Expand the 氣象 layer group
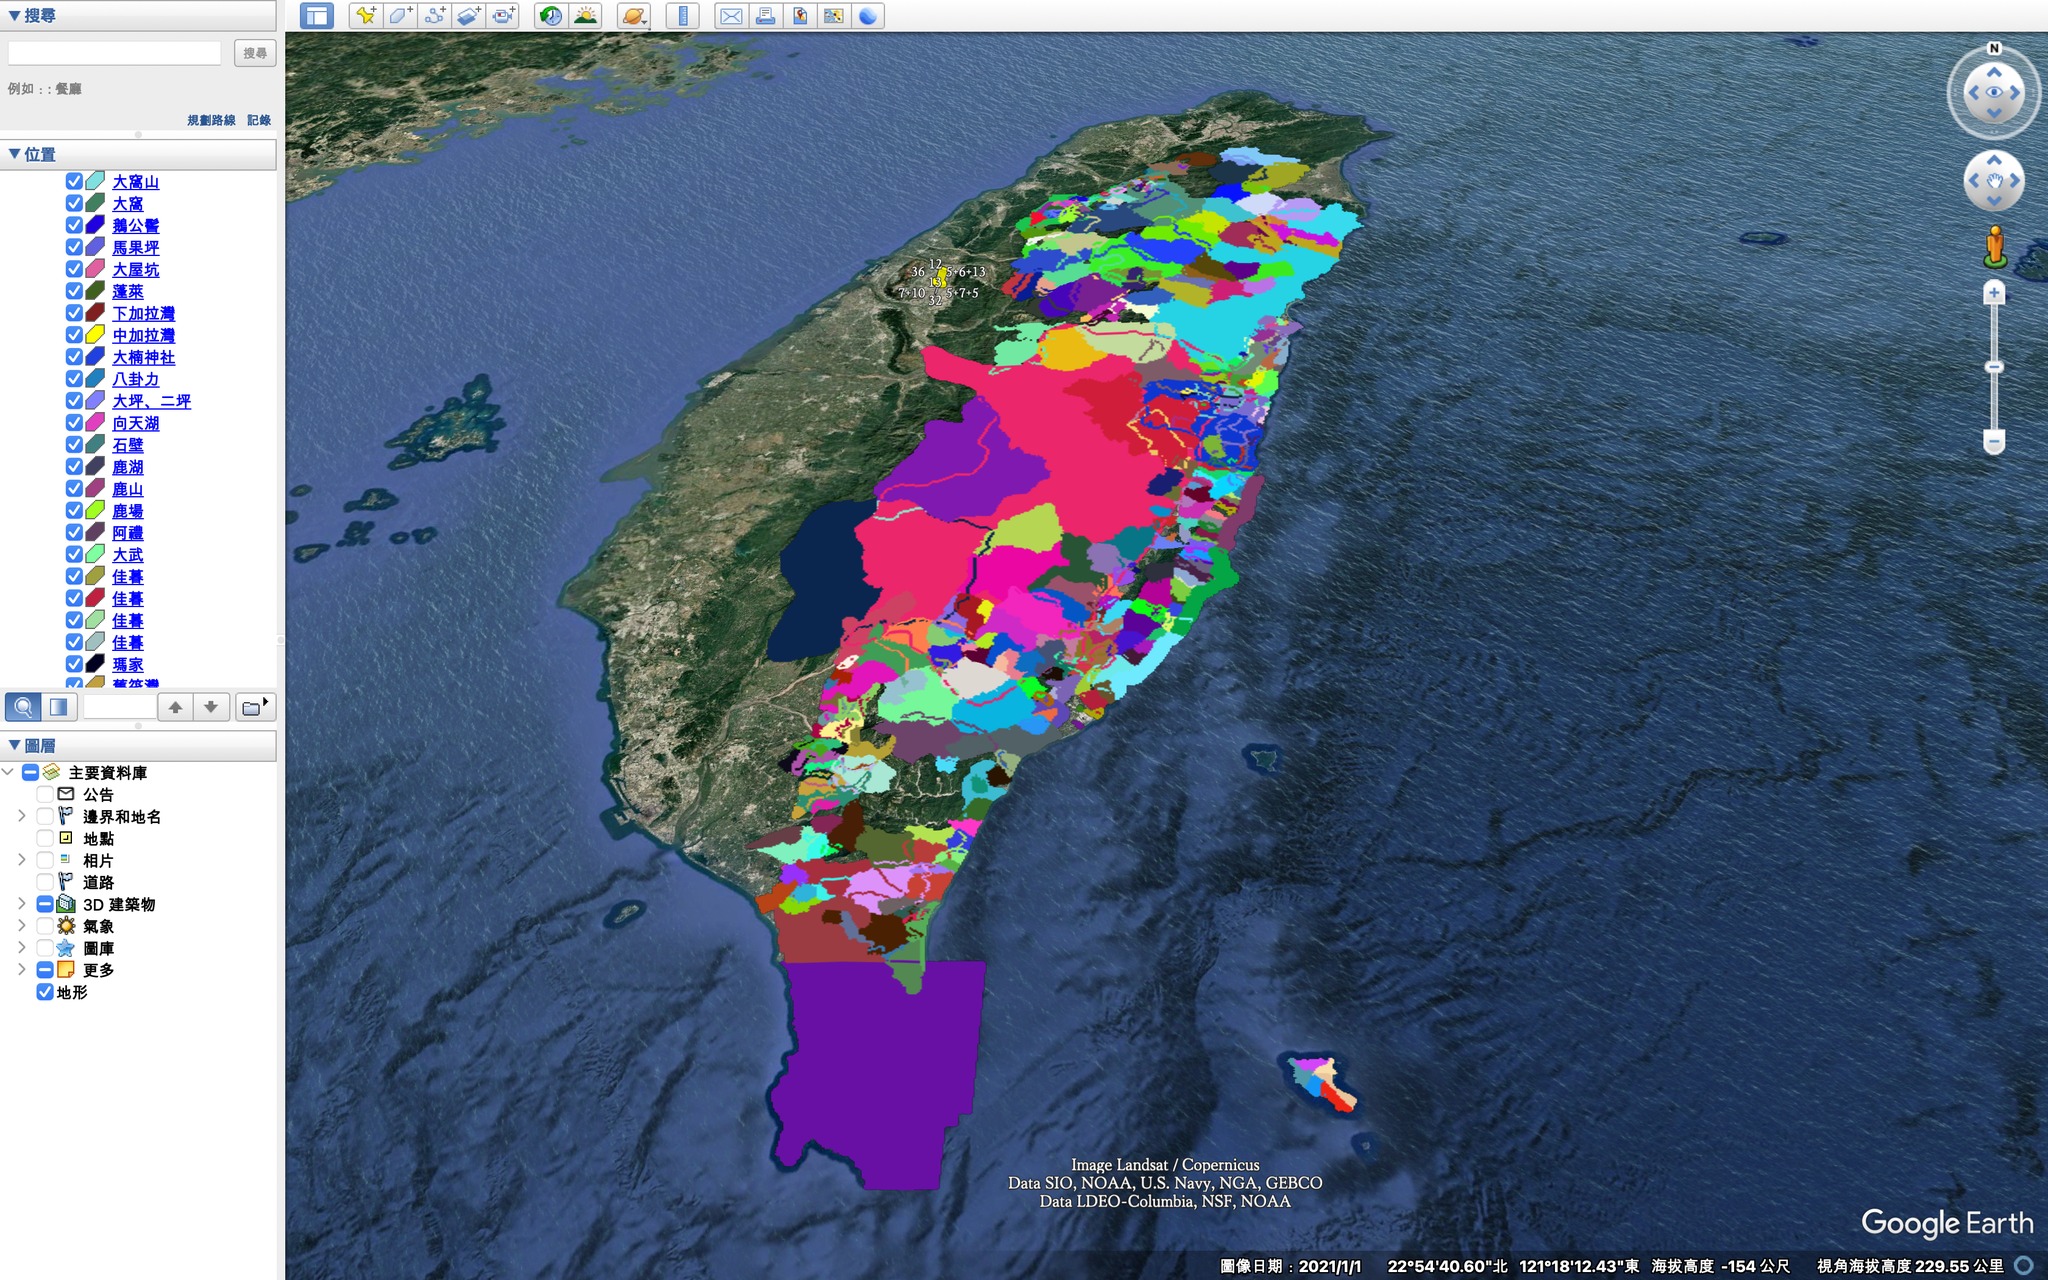The width and height of the screenshot is (2048, 1280). coord(22,926)
